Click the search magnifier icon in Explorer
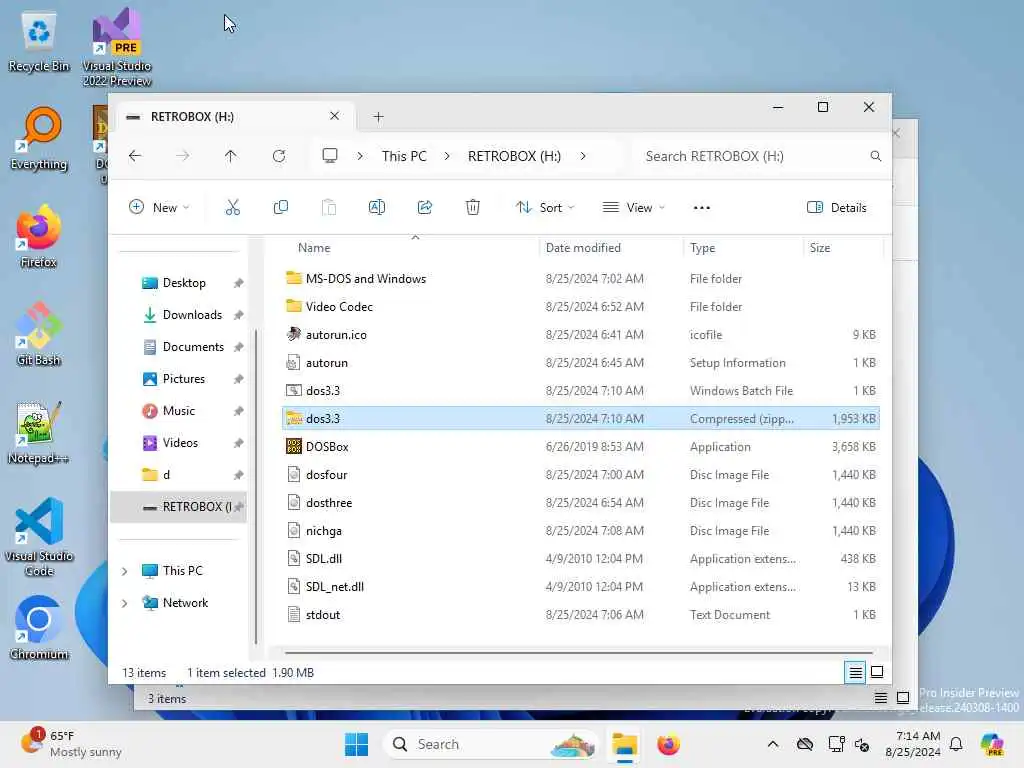 pyautogui.click(x=876, y=156)
